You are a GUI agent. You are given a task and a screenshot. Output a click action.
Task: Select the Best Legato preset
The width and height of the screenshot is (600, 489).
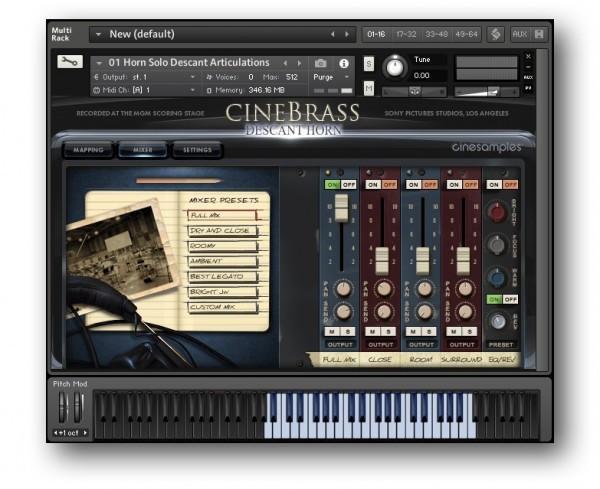222,277
